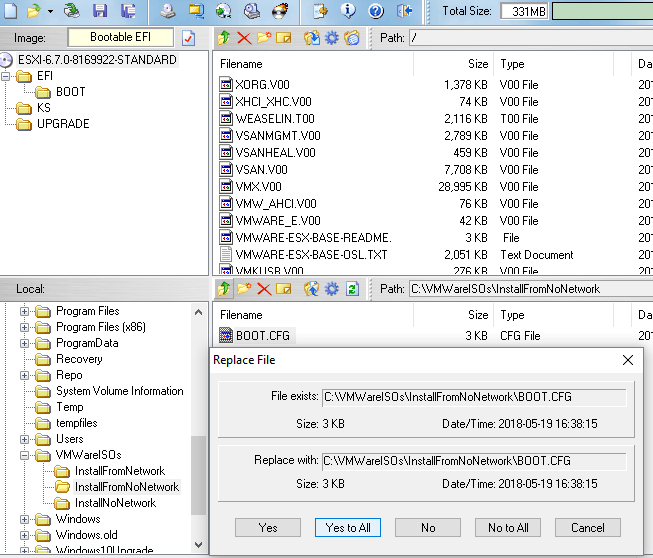Click the local Path field

[531, 289]
